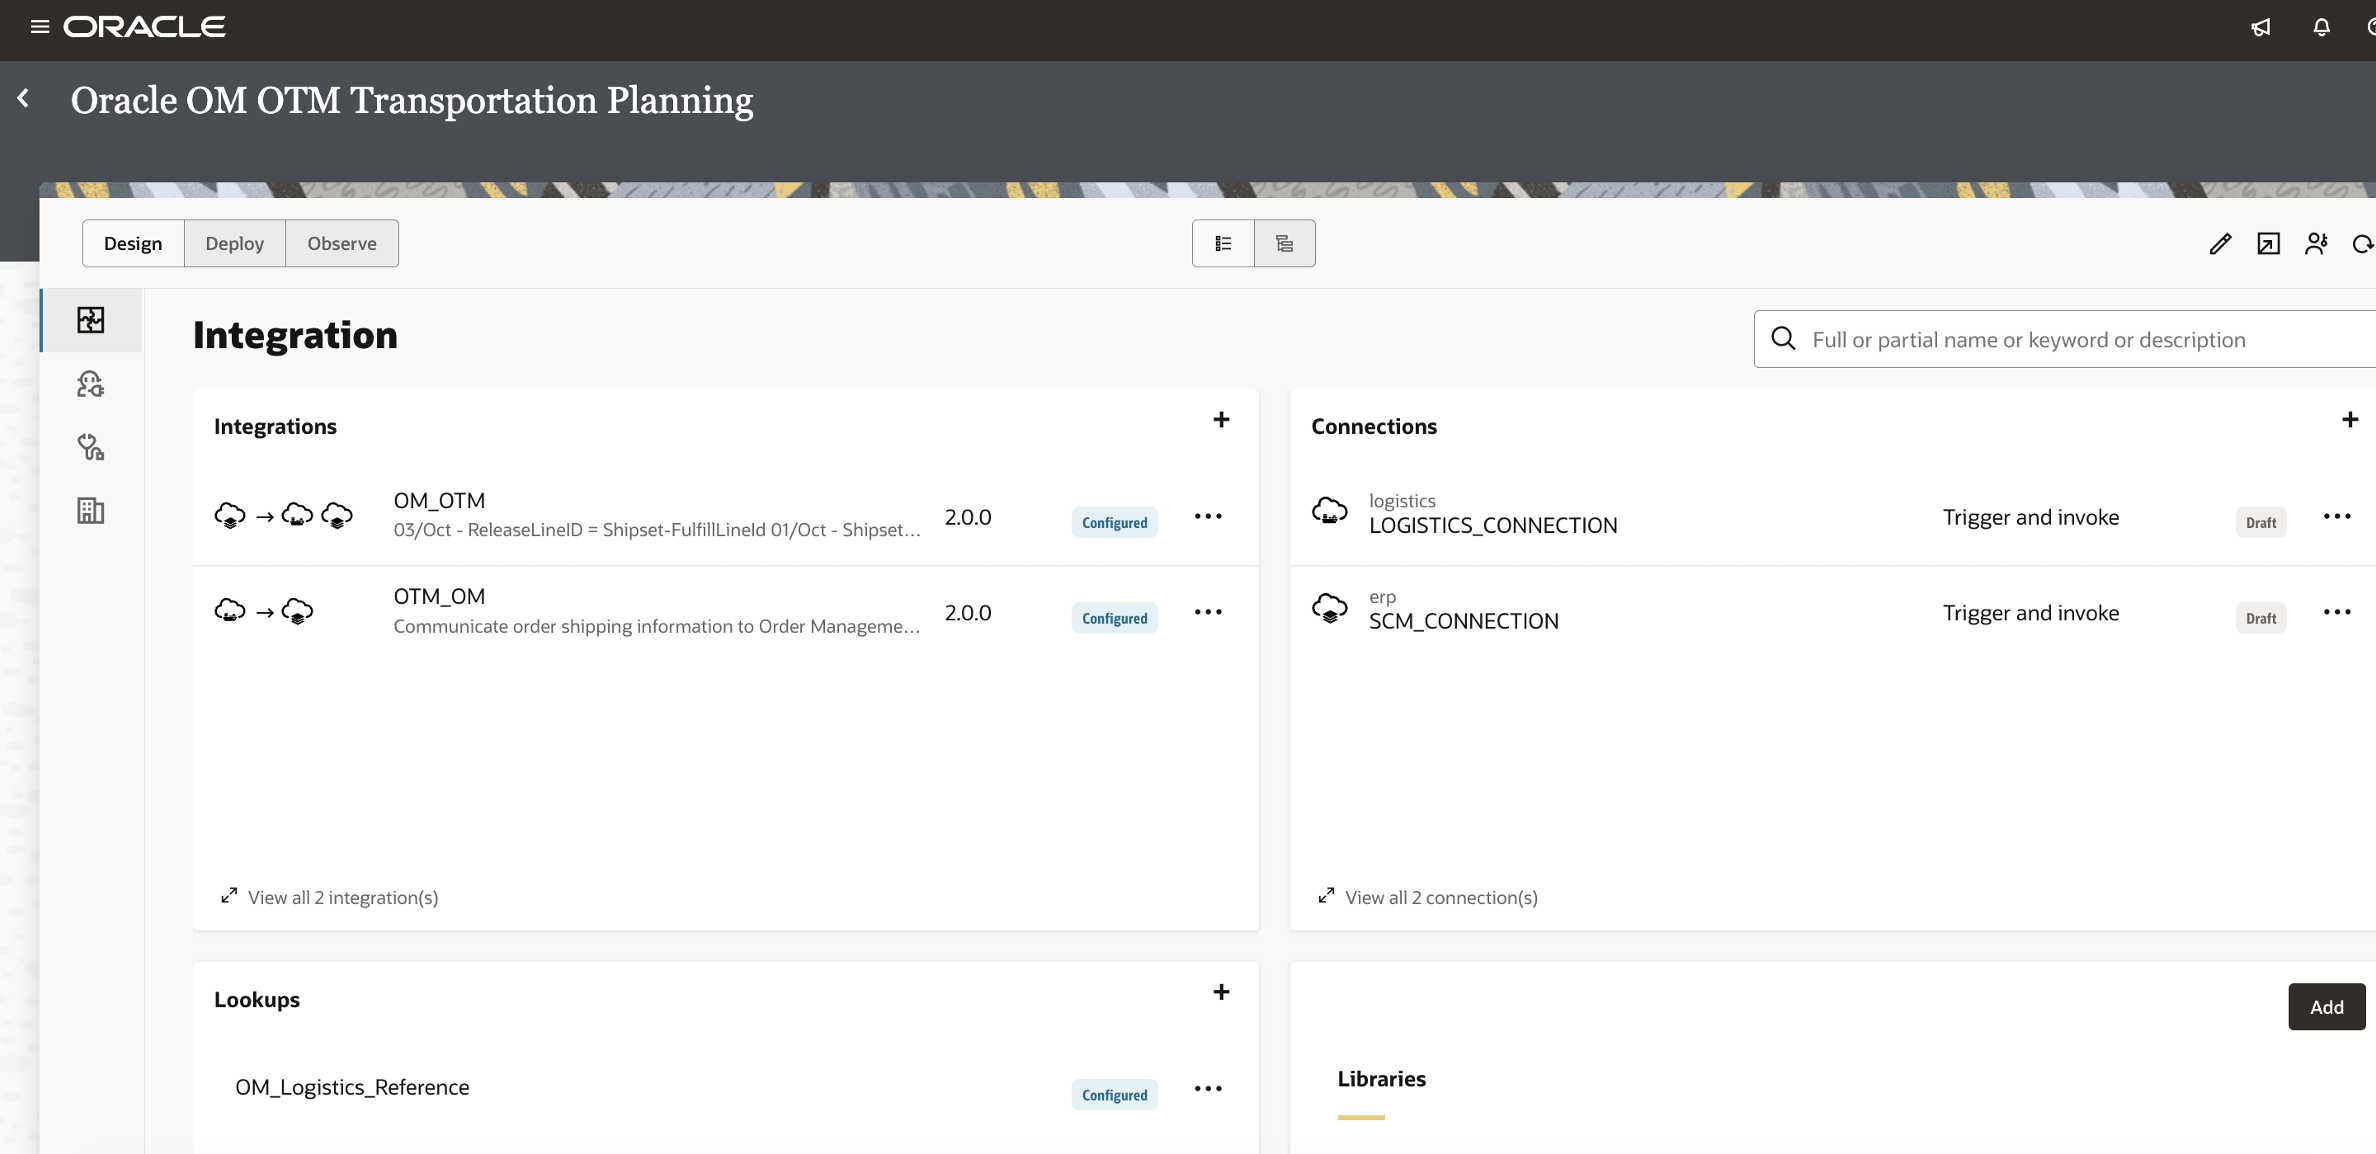Click the announcements megaphone icon in the header

tap(2261, 27)
